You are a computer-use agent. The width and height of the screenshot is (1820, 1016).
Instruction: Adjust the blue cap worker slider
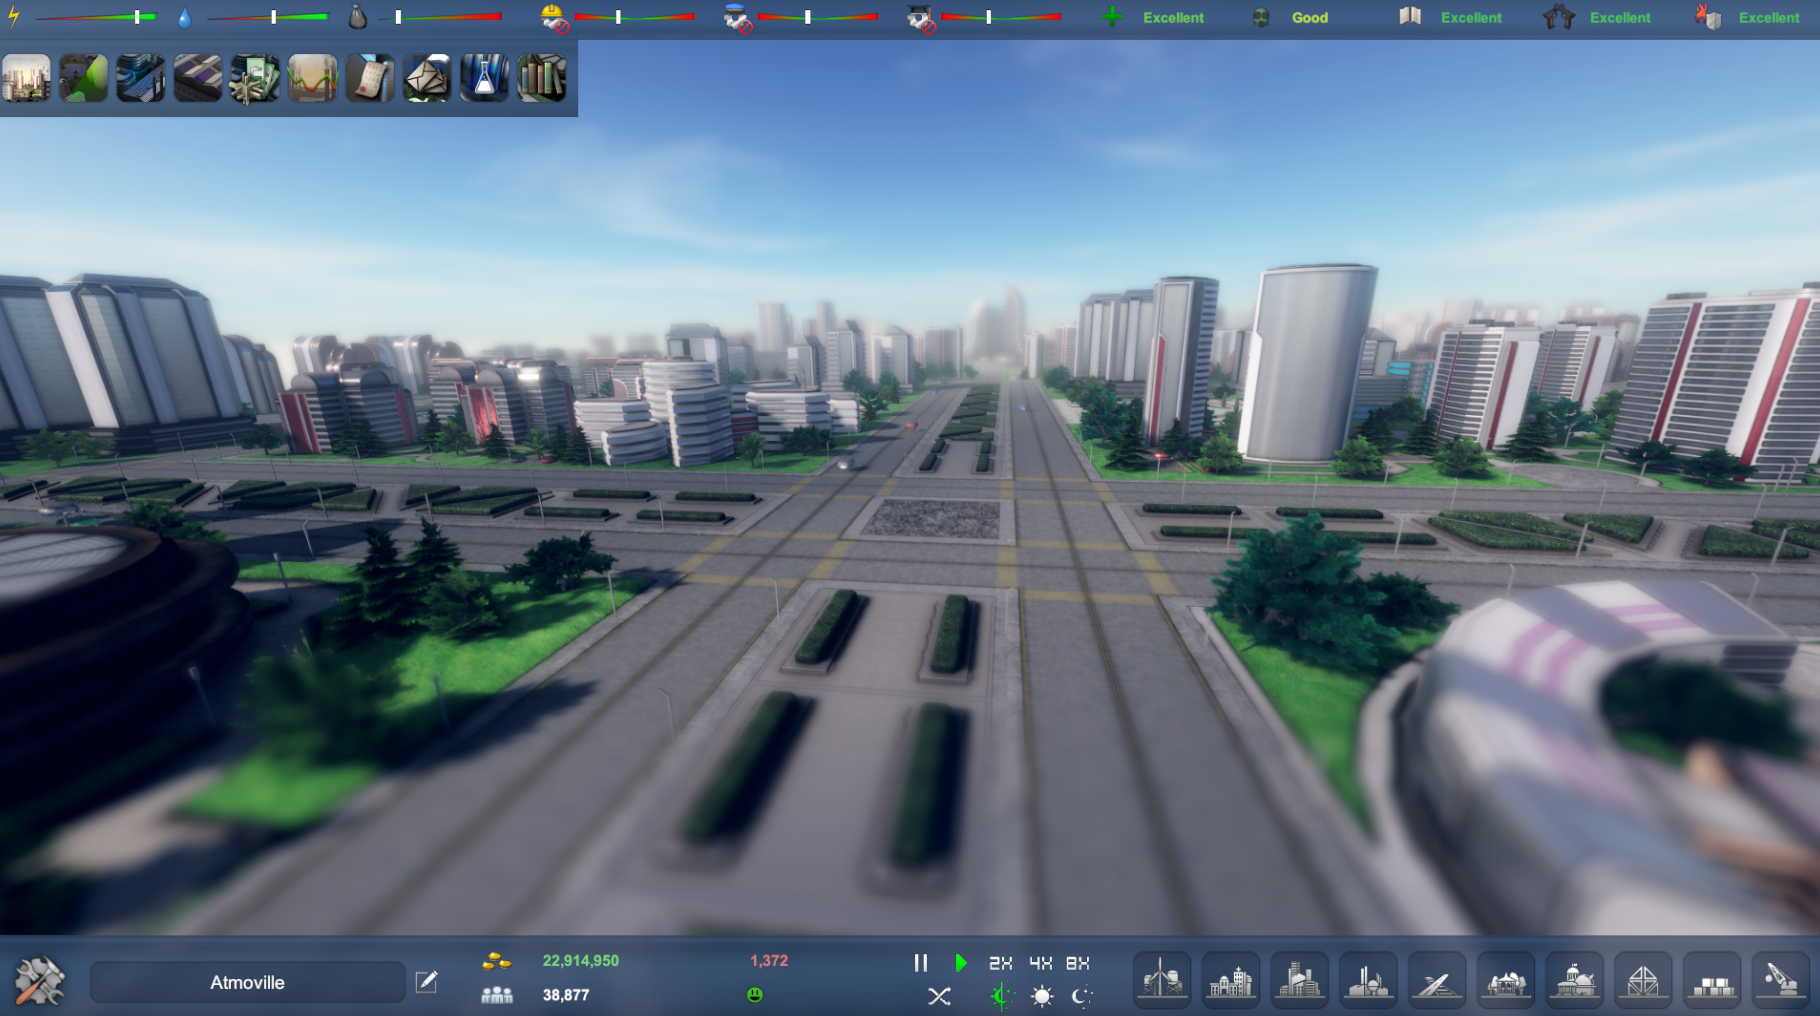[818, 17]
